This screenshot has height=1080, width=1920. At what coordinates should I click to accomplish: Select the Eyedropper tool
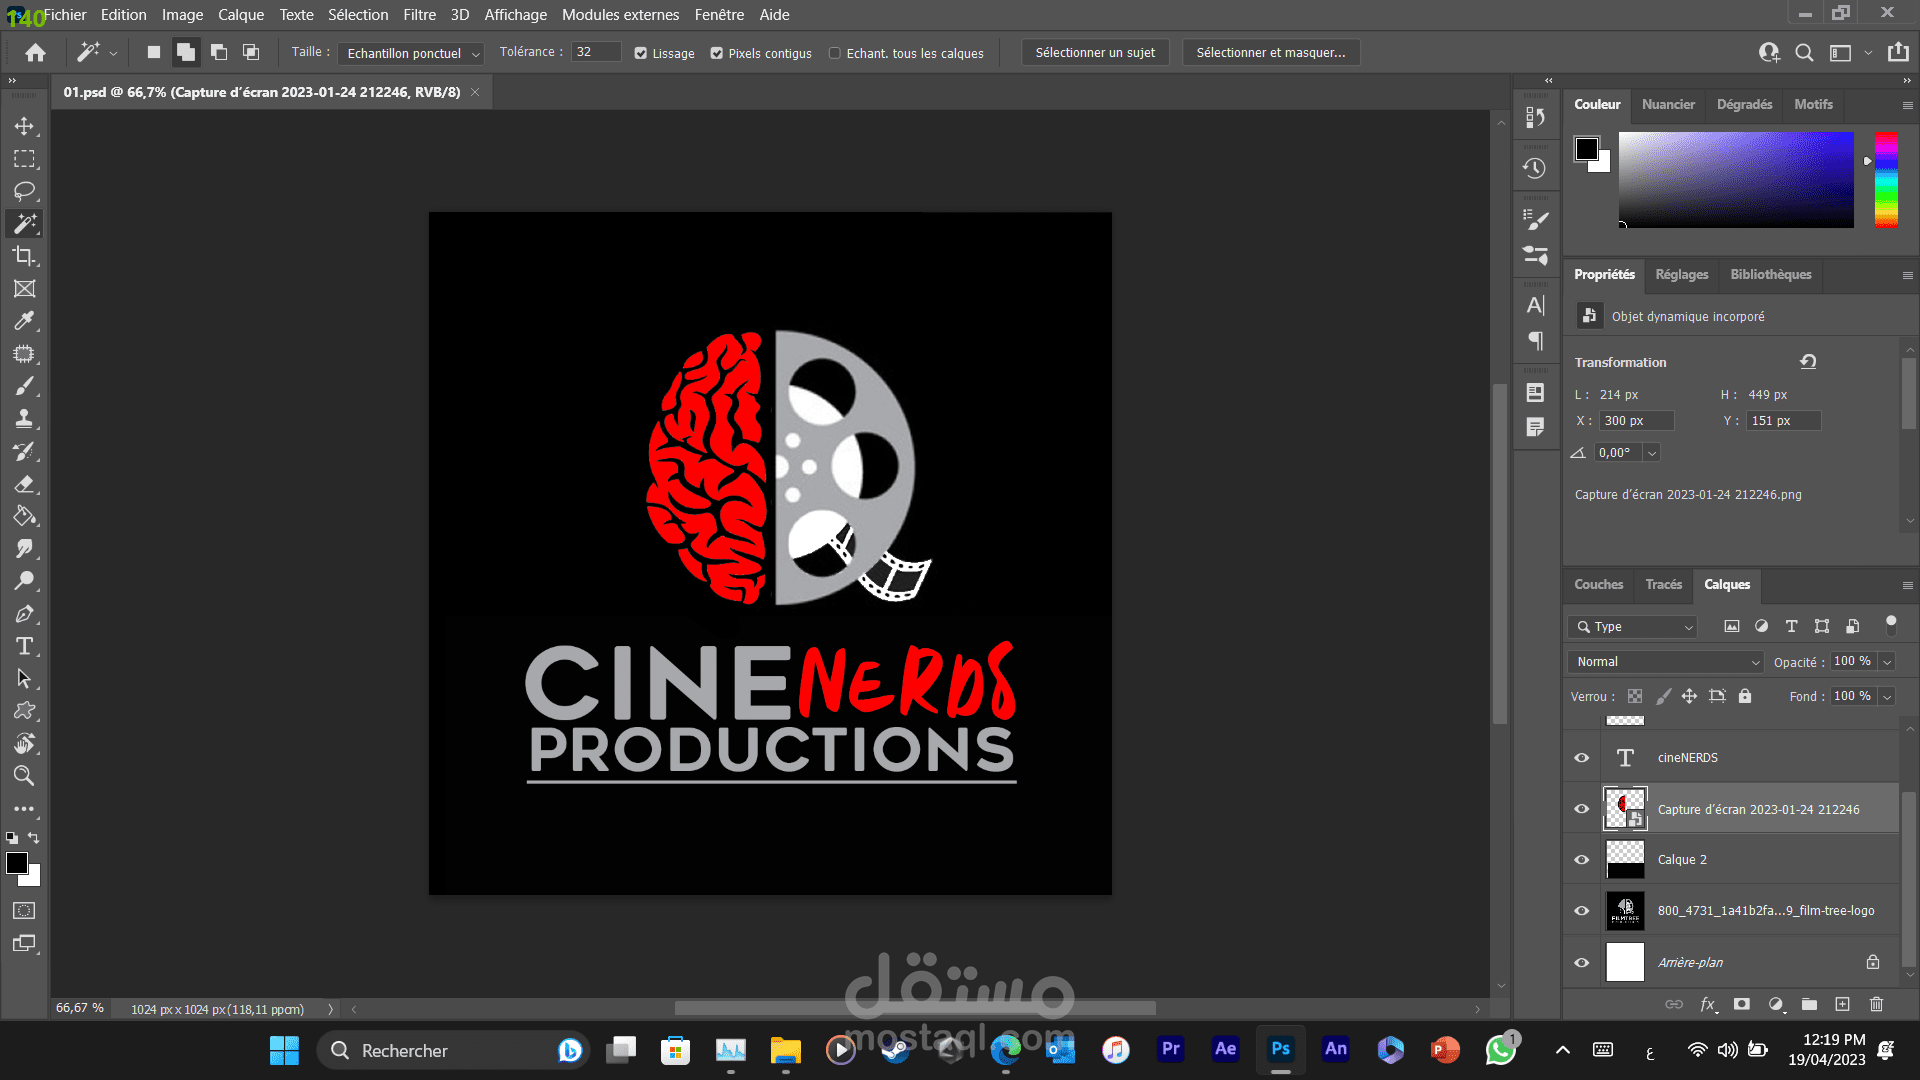24,321
